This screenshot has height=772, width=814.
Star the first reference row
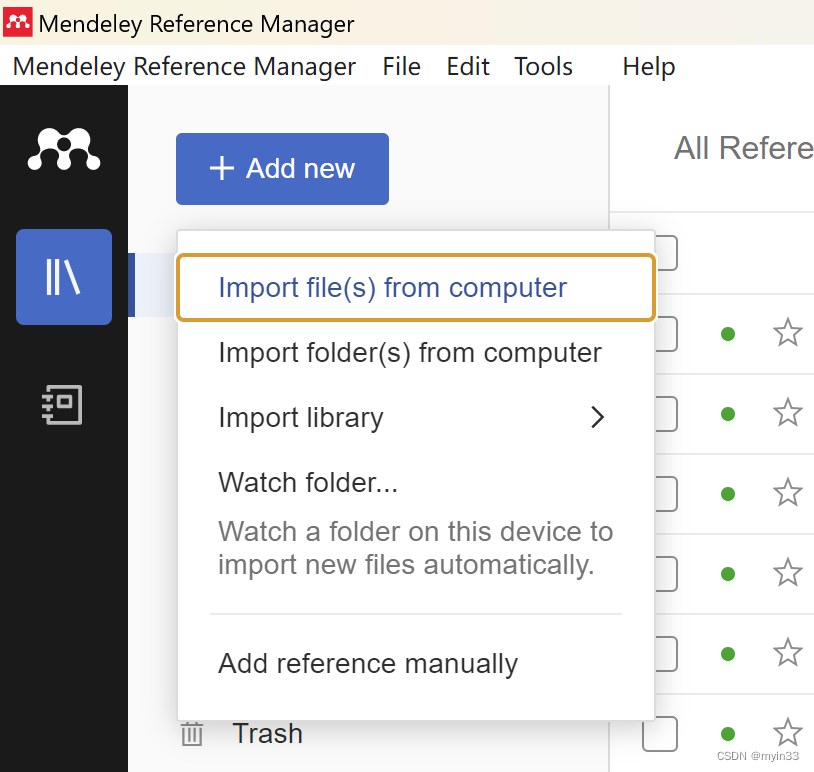(x=788, y=333)
